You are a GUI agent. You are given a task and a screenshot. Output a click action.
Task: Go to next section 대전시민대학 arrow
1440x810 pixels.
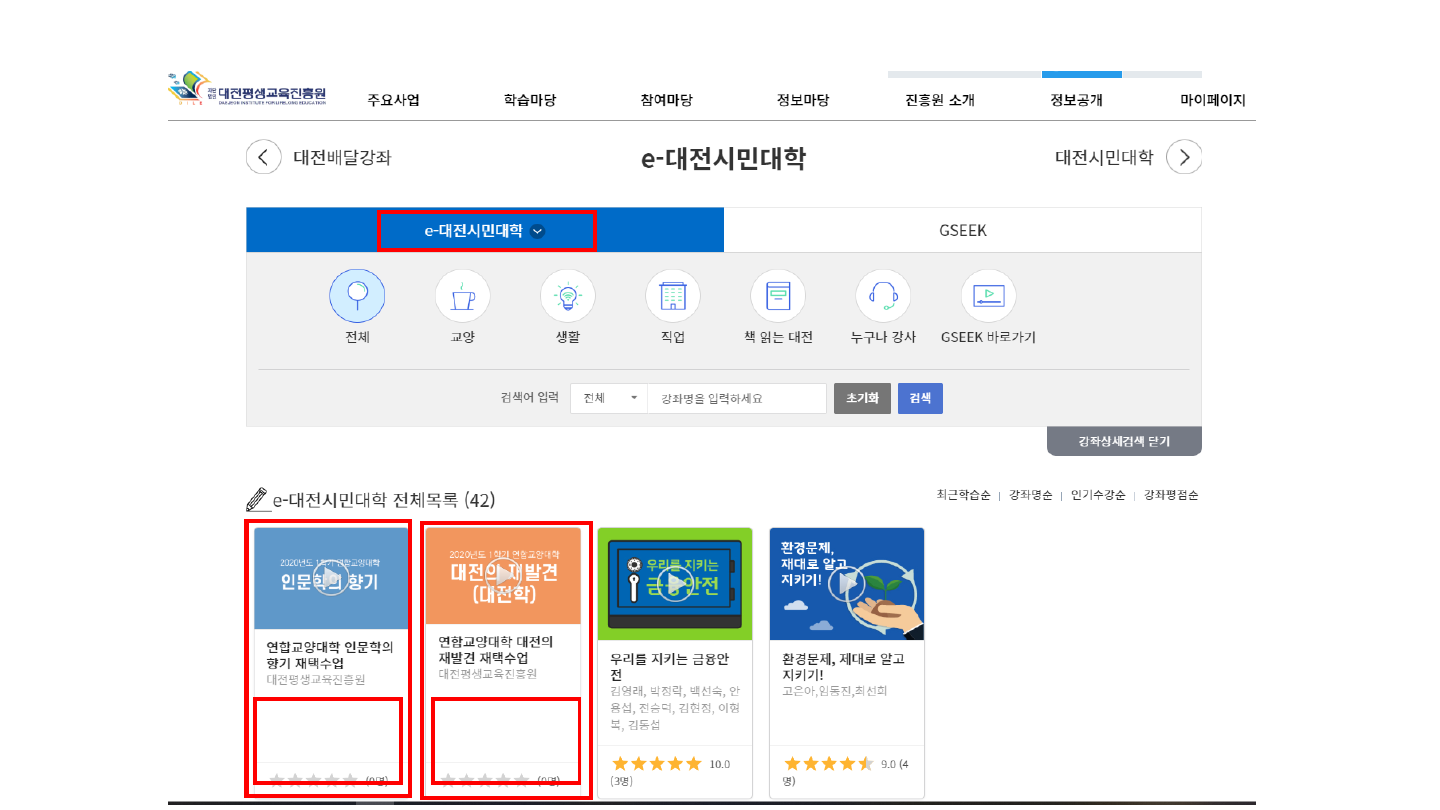click(x=1184, y=158)
